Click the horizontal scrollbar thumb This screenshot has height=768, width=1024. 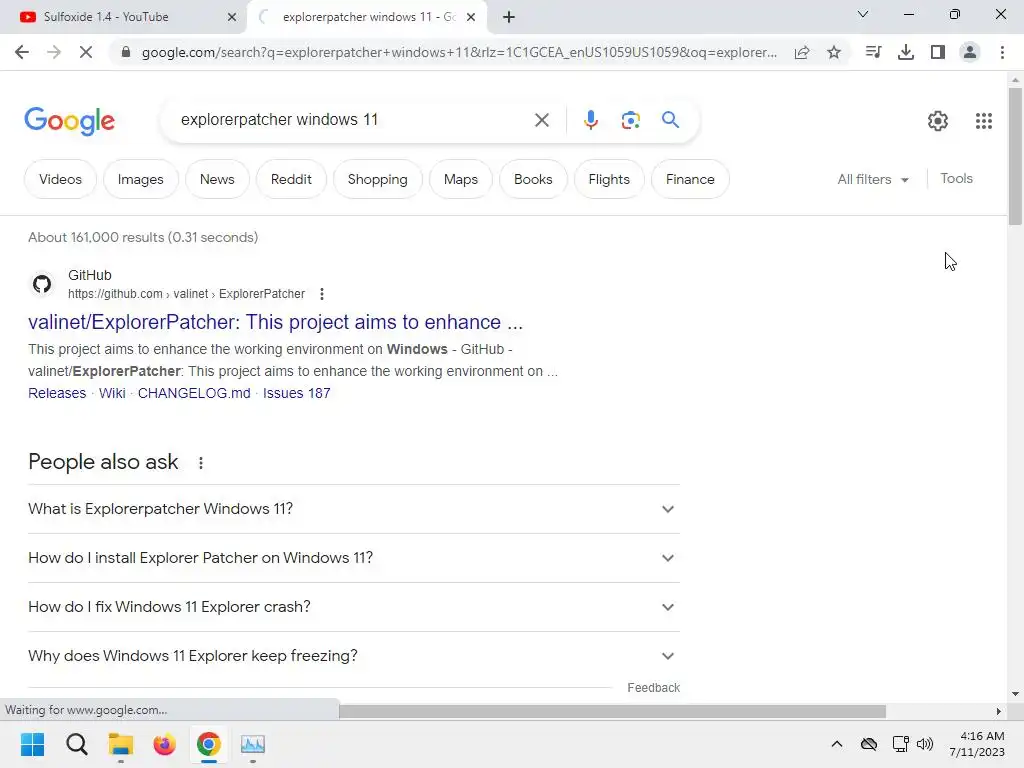[612, 711]
